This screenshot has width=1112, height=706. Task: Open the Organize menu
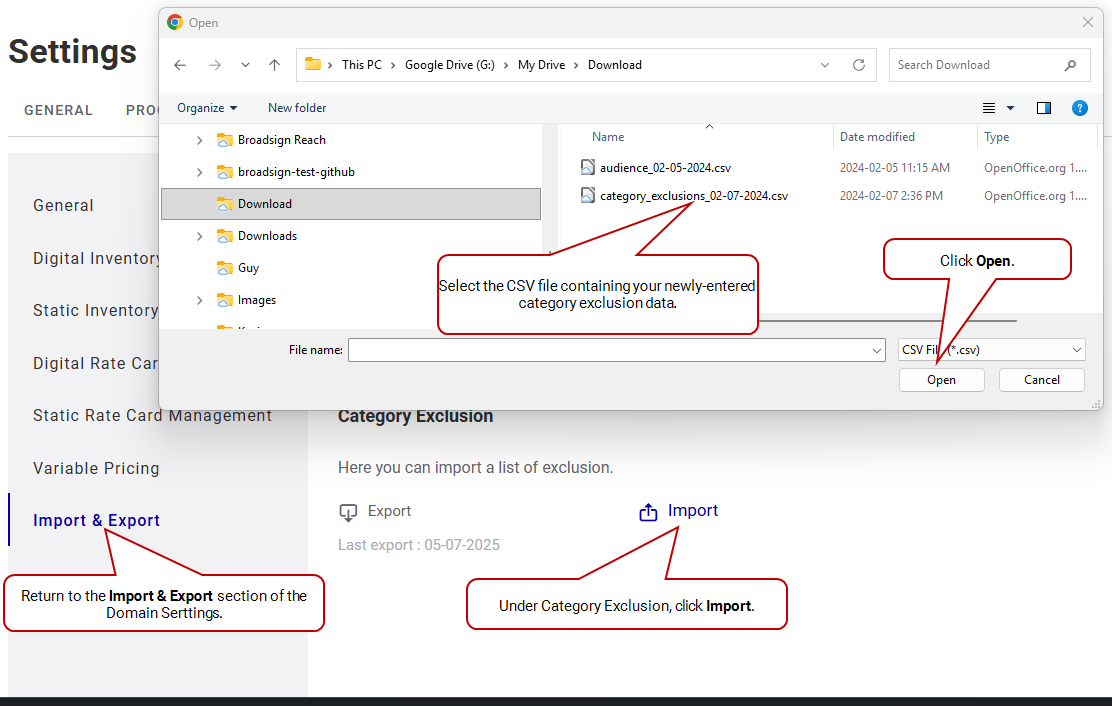(x=207, y=108)
